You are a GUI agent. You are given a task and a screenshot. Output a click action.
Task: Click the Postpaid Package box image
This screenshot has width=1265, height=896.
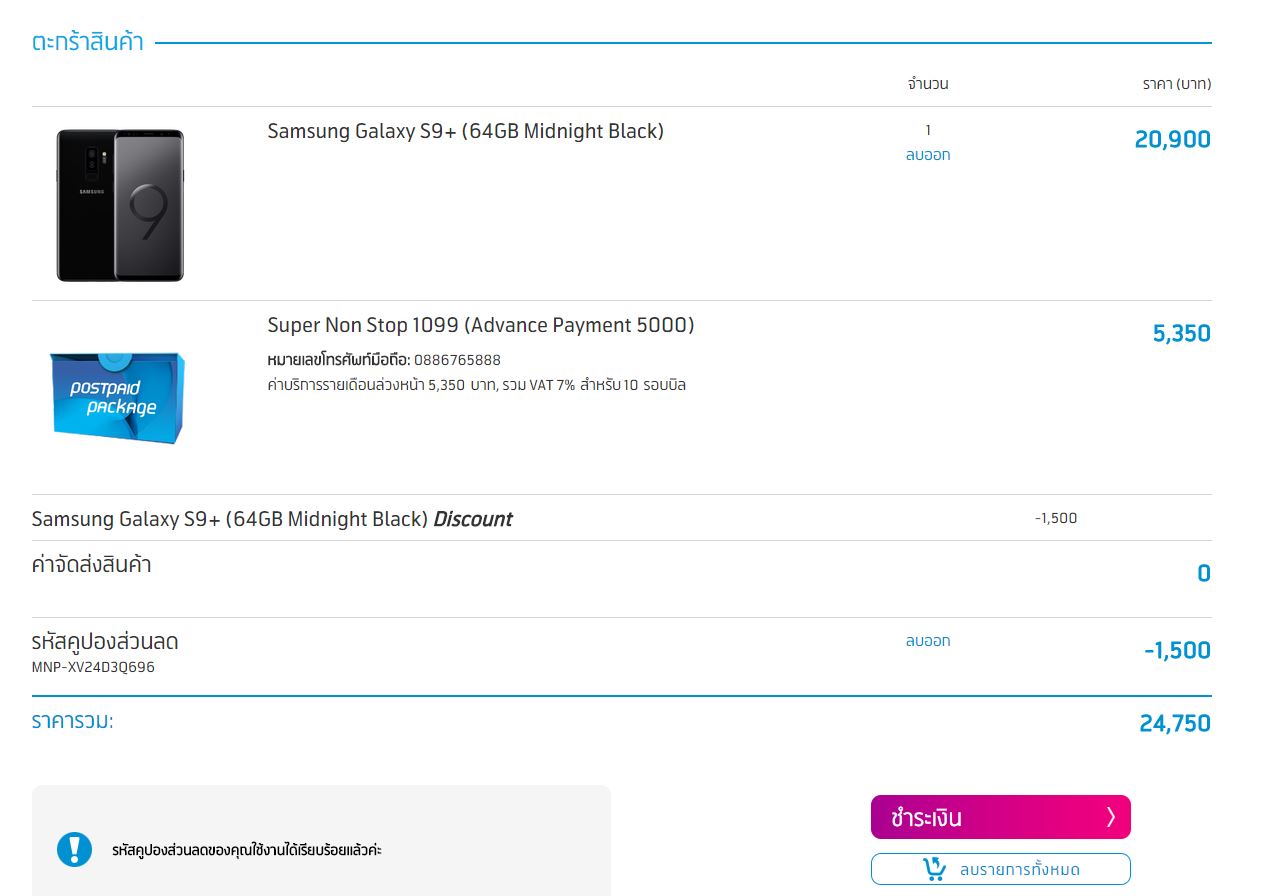pos(116,396)
